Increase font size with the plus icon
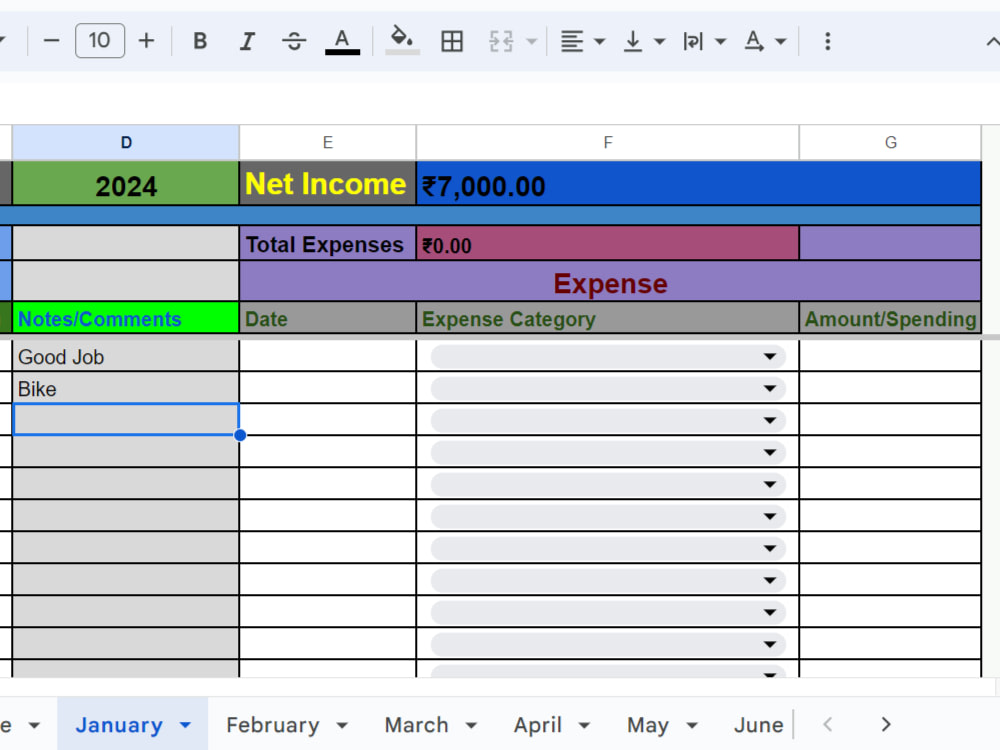 pyautogui.click(x=146, y=41)
